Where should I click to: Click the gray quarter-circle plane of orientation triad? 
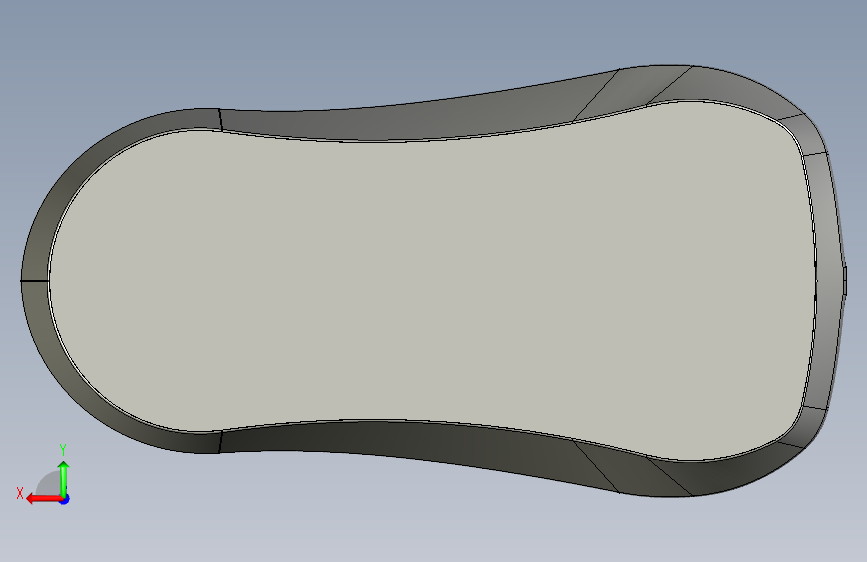(x=50, y=484)
